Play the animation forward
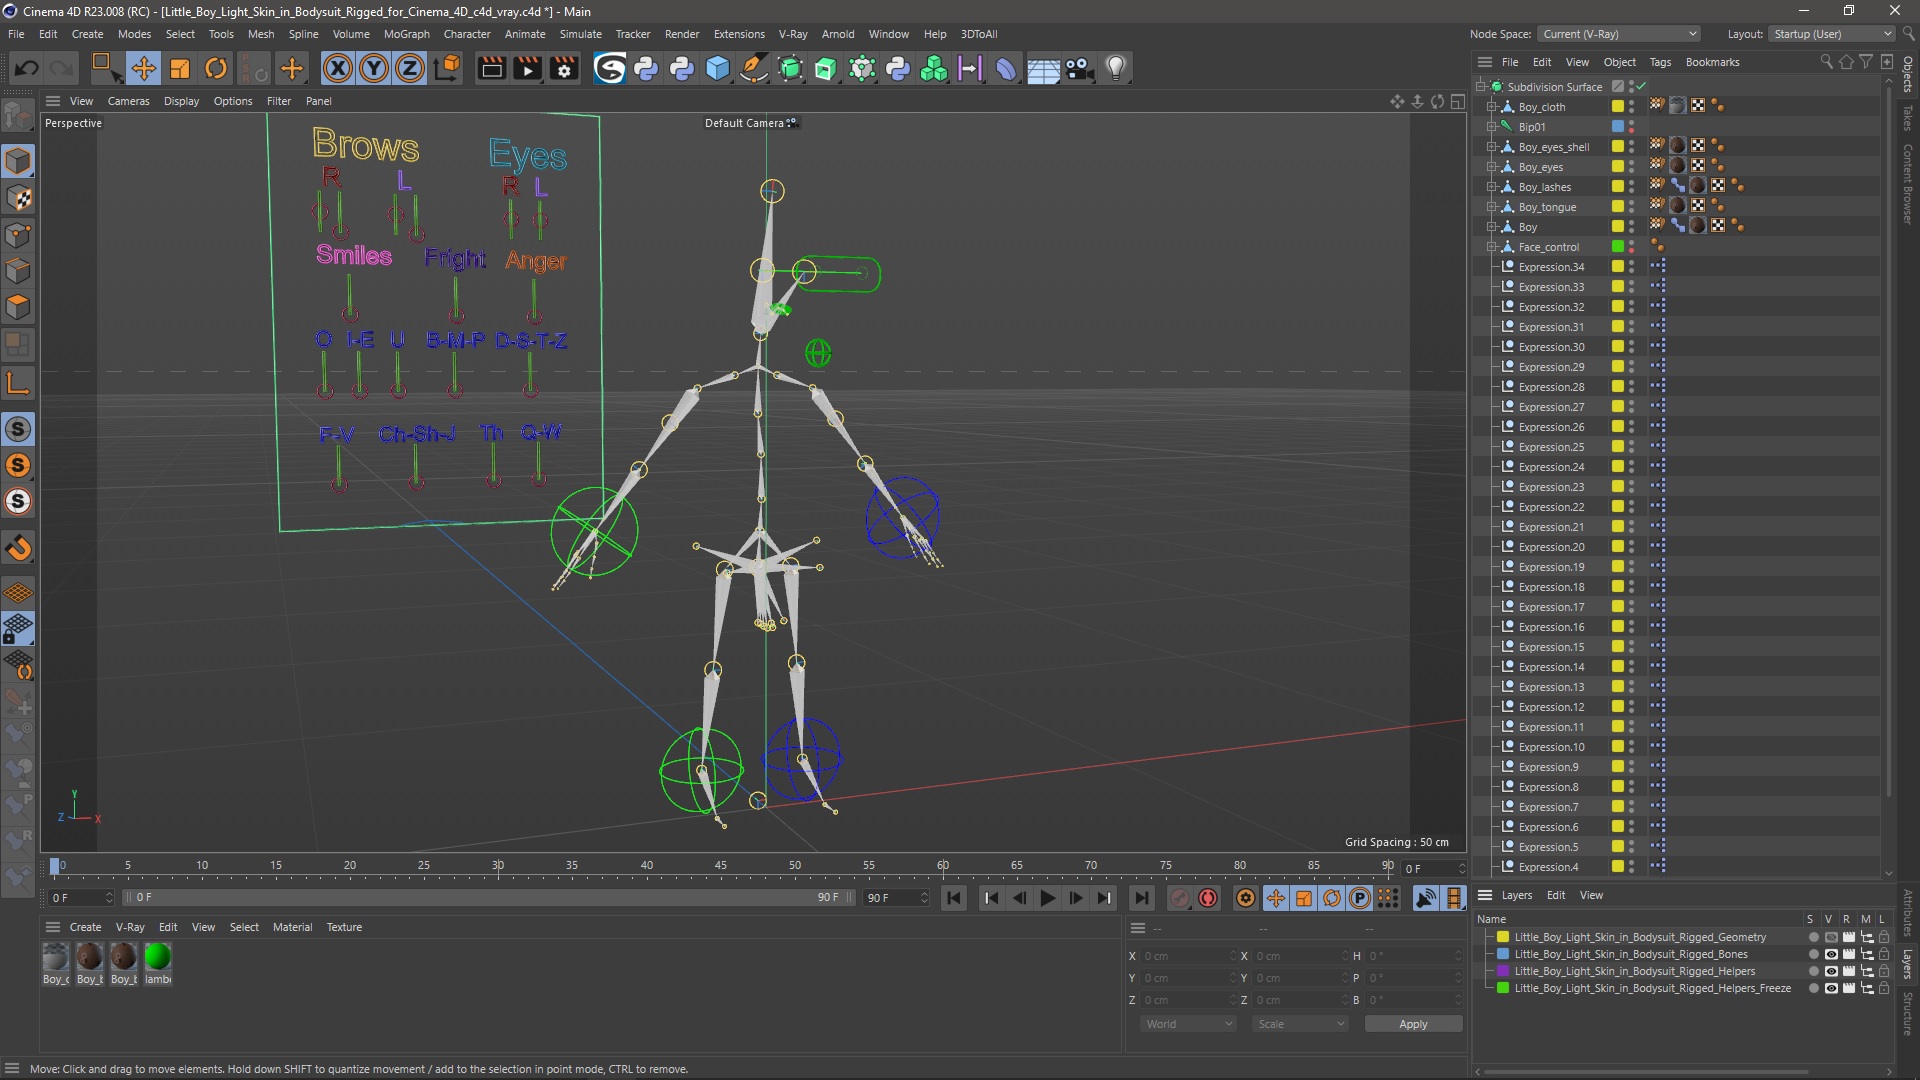This screenshot has width=1920, height=1080. tap(1047, 898)
